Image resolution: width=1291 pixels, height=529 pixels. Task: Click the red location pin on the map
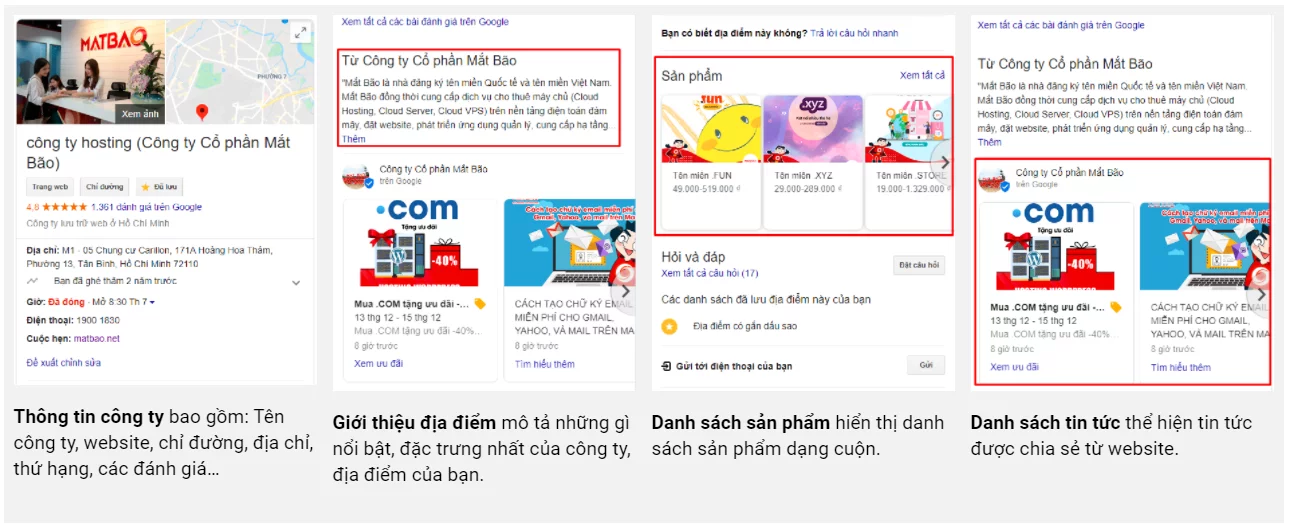pos(202,111)
